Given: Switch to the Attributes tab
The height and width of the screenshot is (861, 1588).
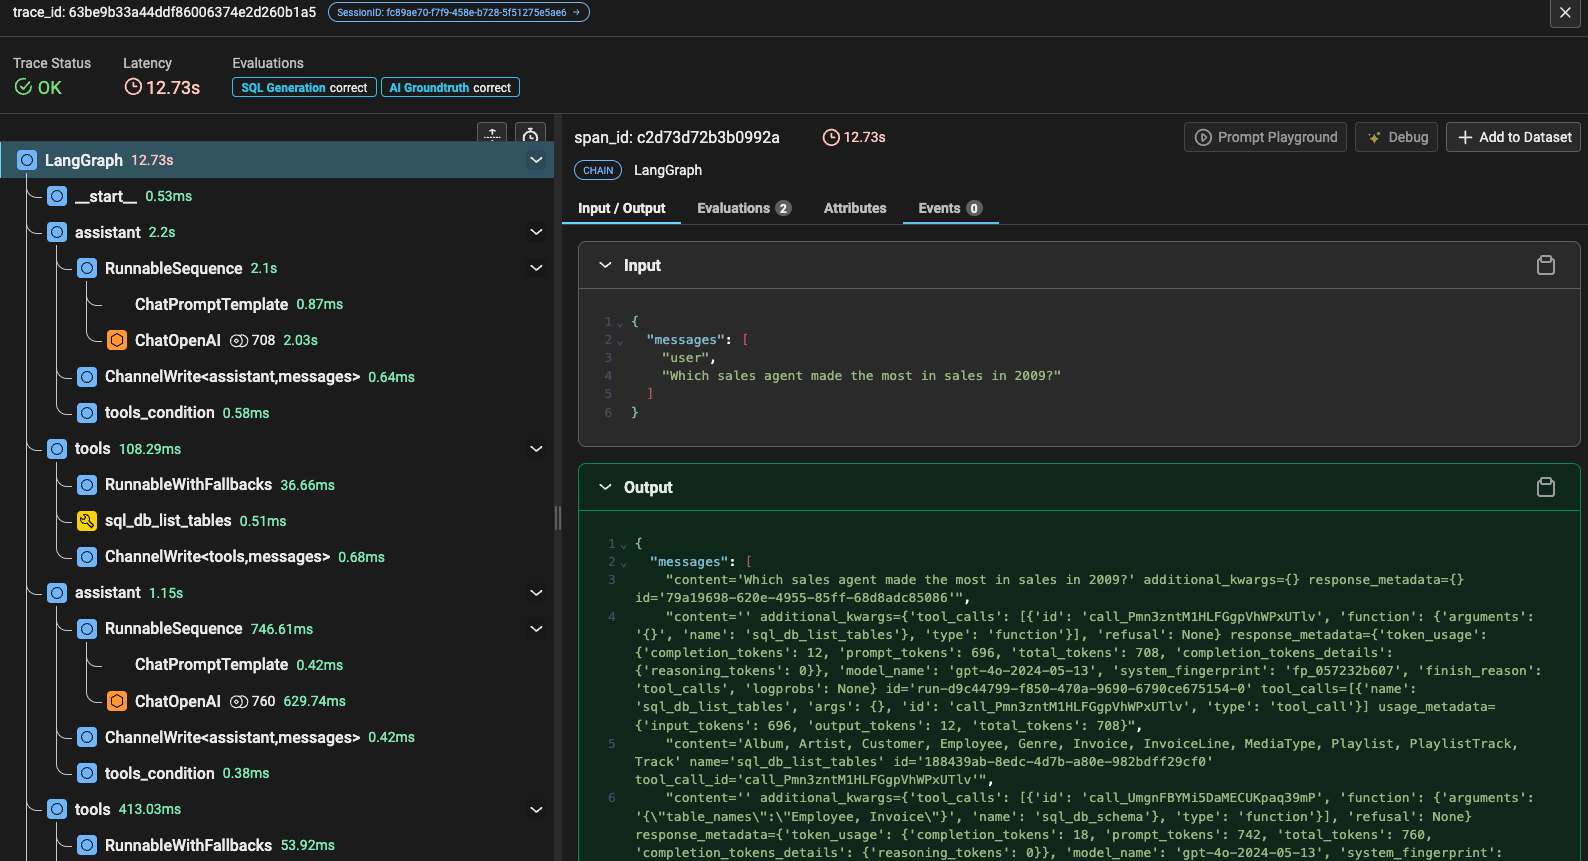Looking at the screenshot, I should pyautogui.click(x=854, y=208).
